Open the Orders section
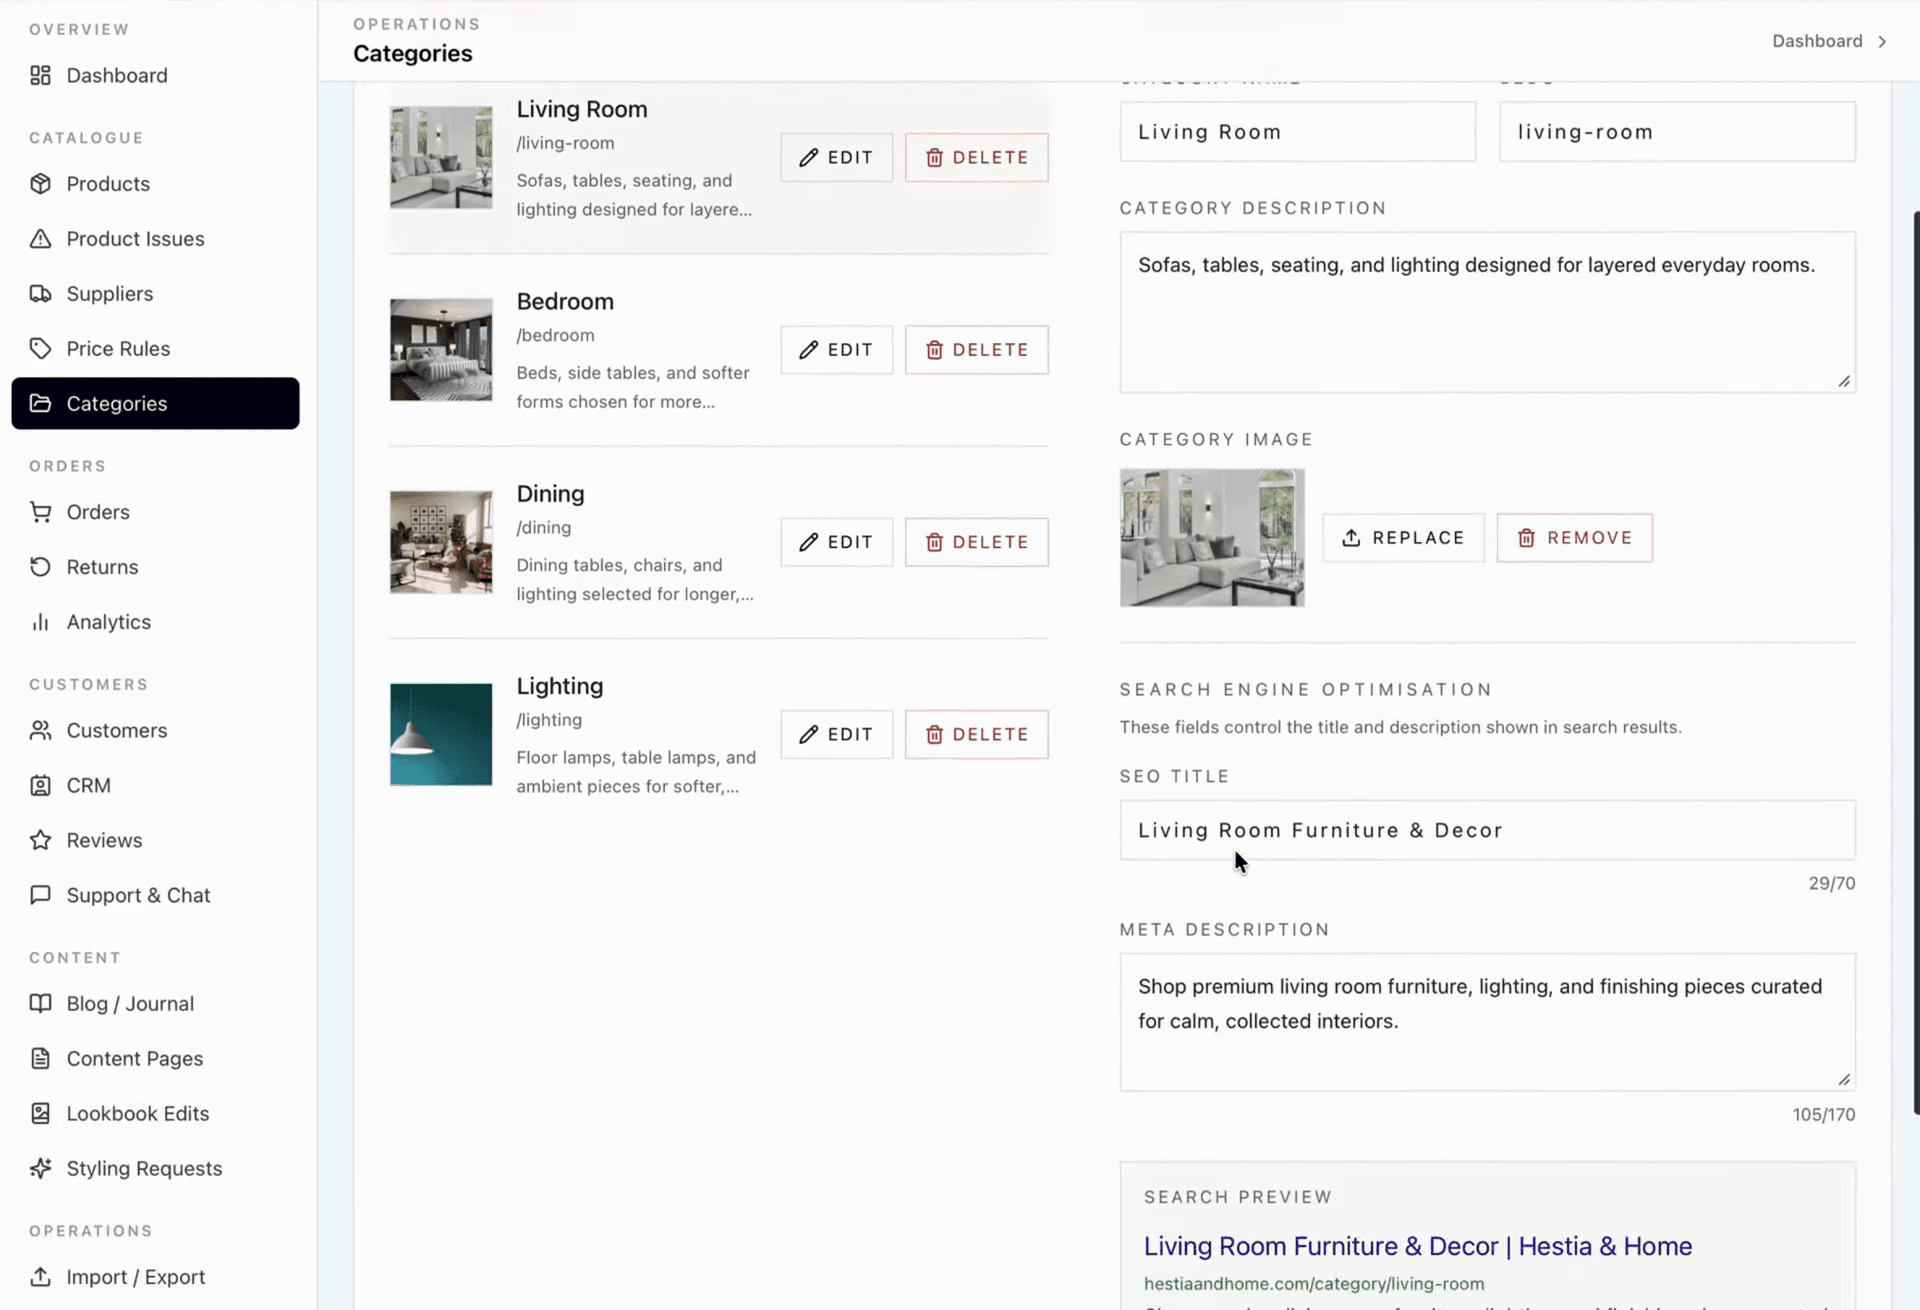 (155, 512)
